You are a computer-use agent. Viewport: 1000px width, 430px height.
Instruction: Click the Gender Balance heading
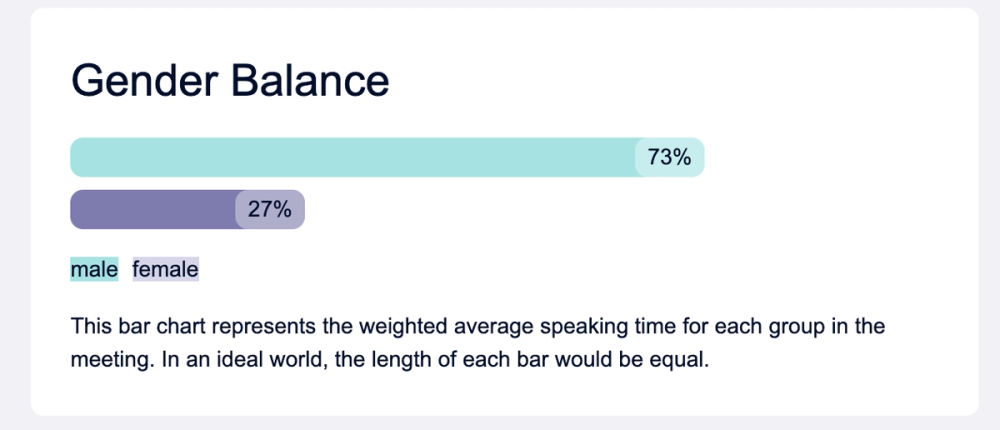[230, 81]
